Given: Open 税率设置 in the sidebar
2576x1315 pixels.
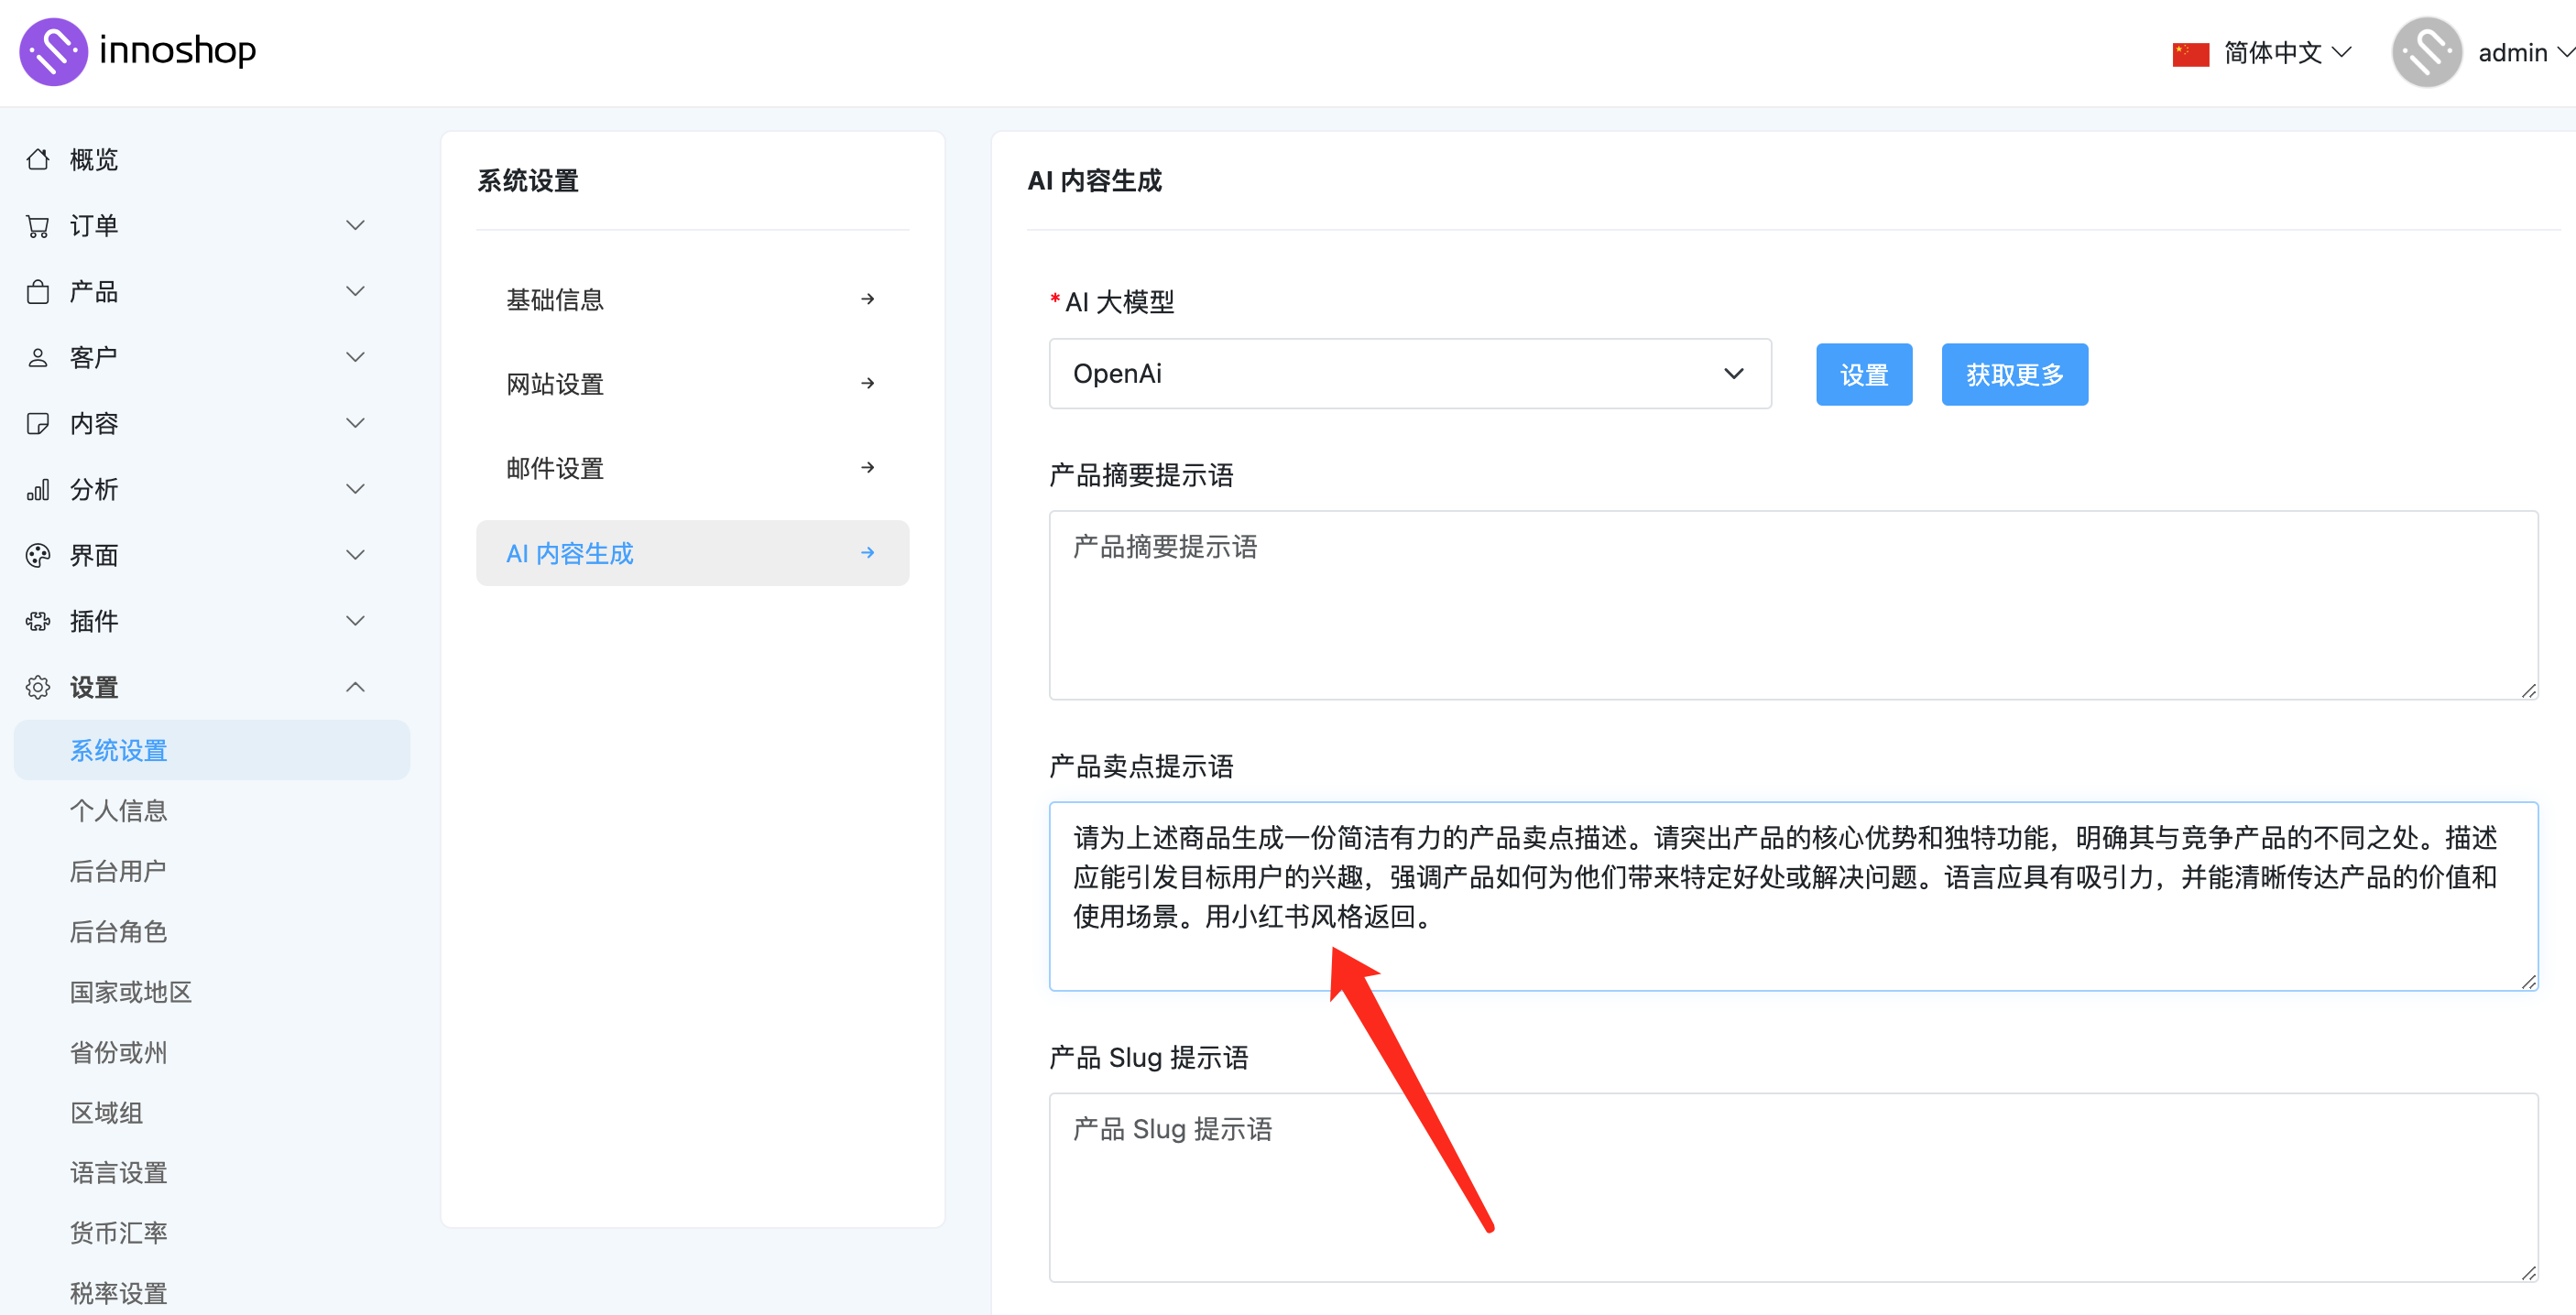Looking at the screenshot, I should point(118,1293).
